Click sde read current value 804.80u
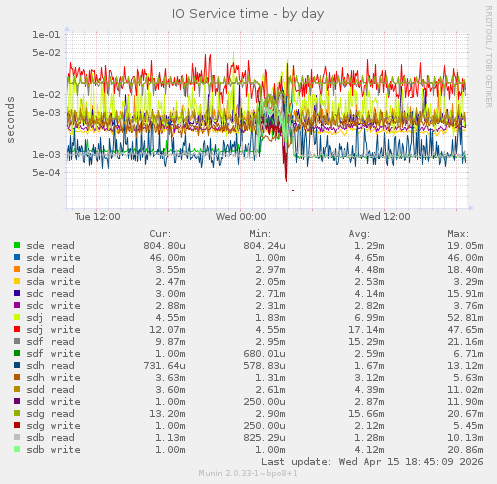497x484 pixels. coord(164,246)
